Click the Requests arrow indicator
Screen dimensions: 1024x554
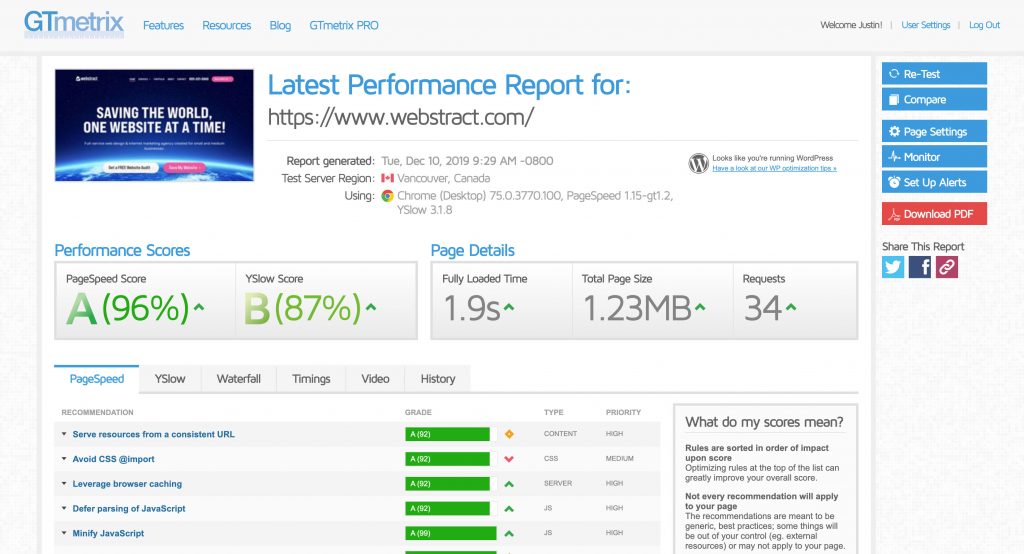pyautogui.click(x=791, y=306)
